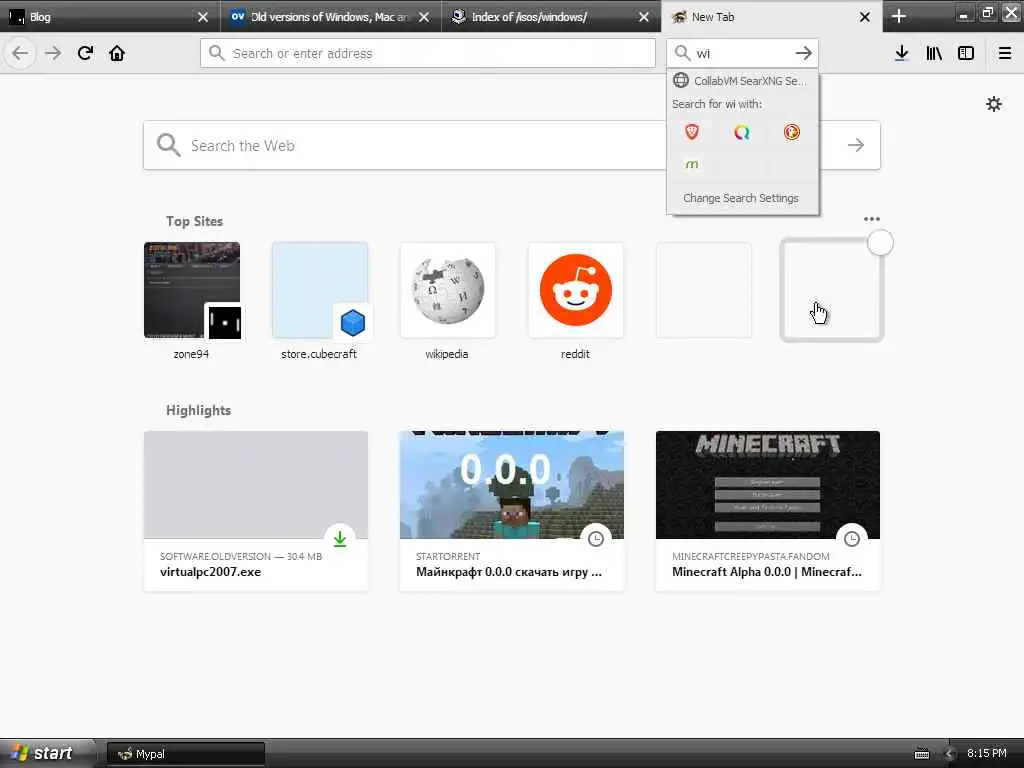Click the empty hovered top site tile
Screen dimensions: 1024x768
[831, 290]
